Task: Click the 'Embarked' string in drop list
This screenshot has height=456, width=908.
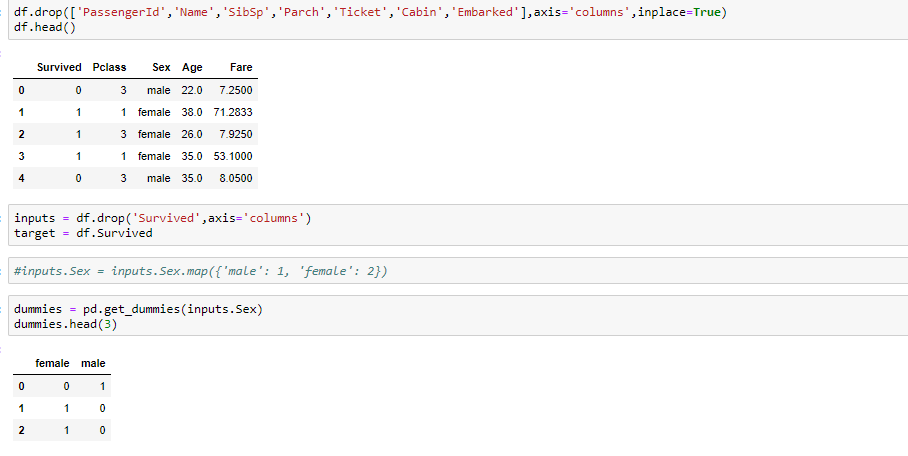Action: pos(485,12)
